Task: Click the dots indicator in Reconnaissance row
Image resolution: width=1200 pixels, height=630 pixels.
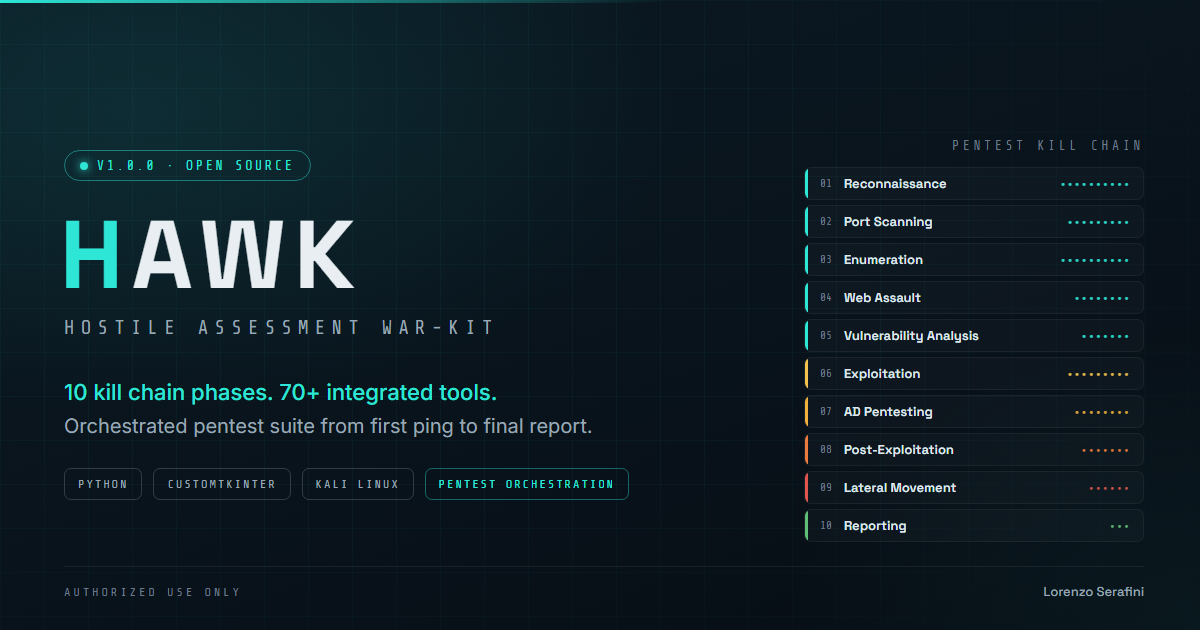Action: click(1094, 184)
